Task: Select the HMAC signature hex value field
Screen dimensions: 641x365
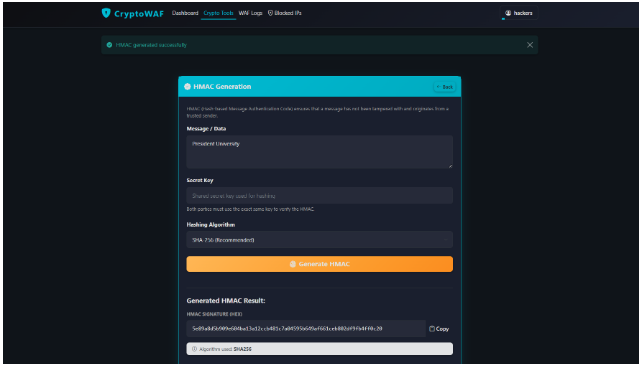Action: pos(306,329)
